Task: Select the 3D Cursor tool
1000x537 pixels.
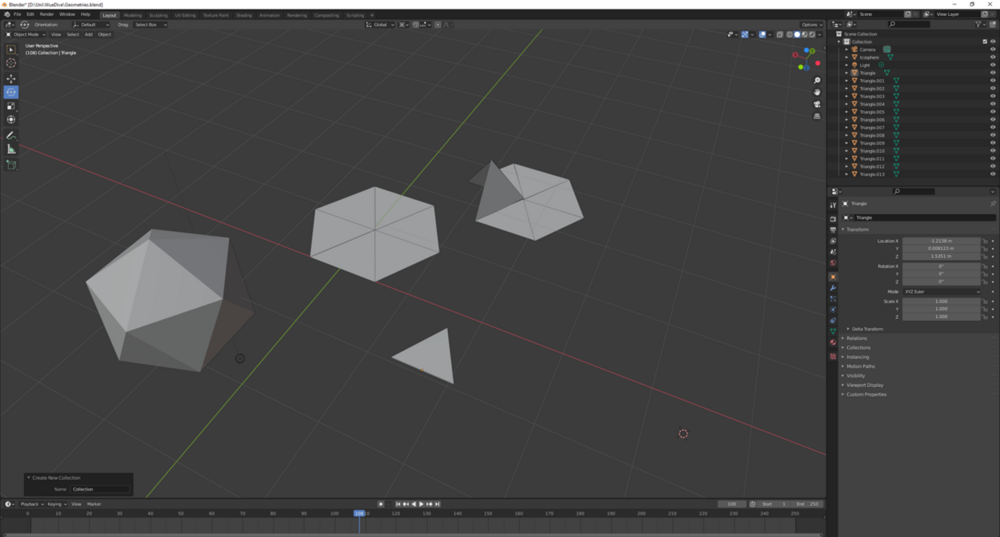Action: 11,63
